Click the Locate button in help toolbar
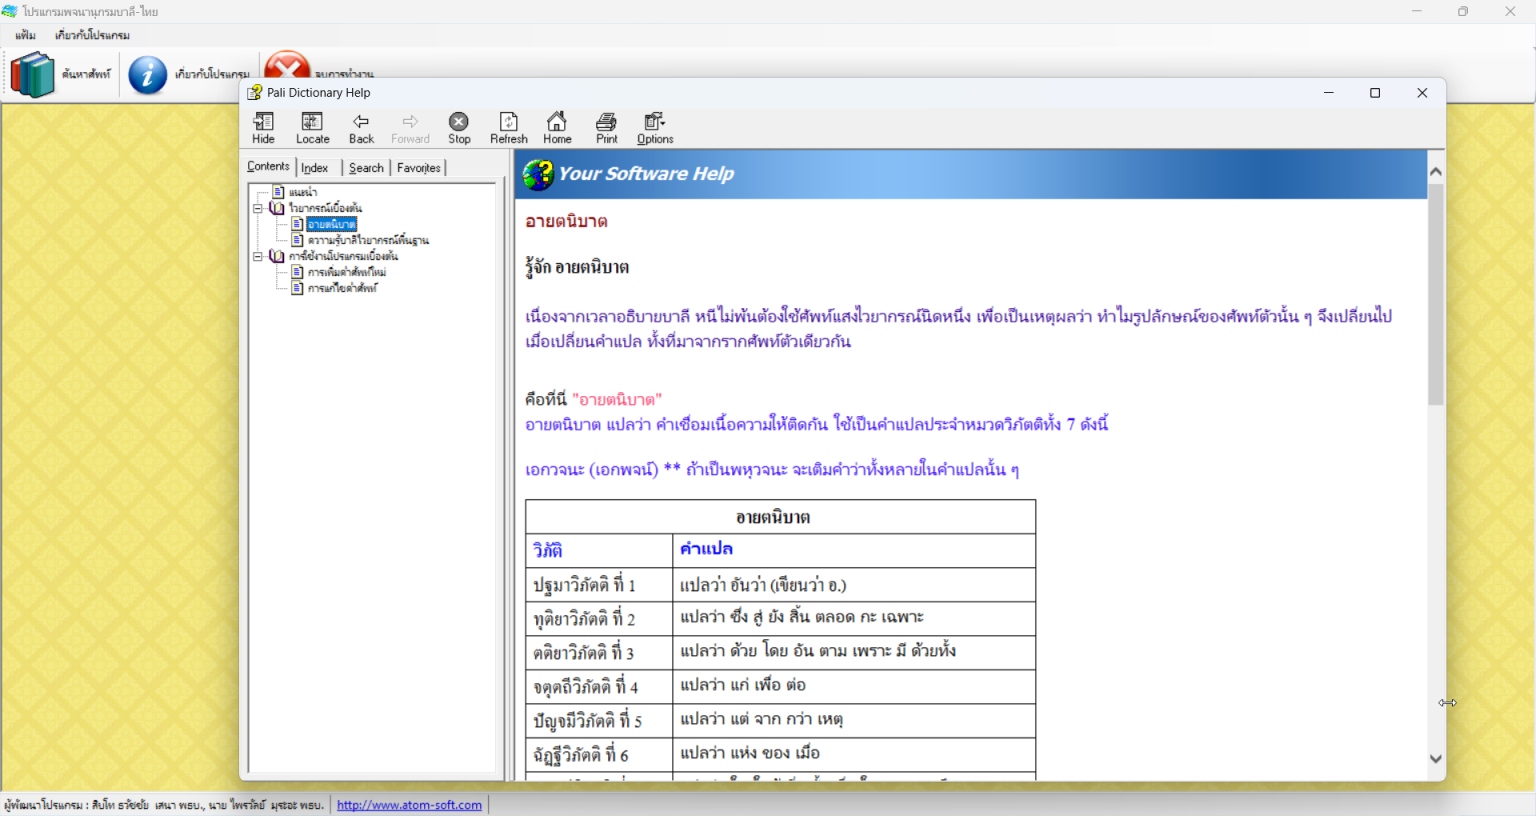1536x816 pixels. click(x=312, y=126)
